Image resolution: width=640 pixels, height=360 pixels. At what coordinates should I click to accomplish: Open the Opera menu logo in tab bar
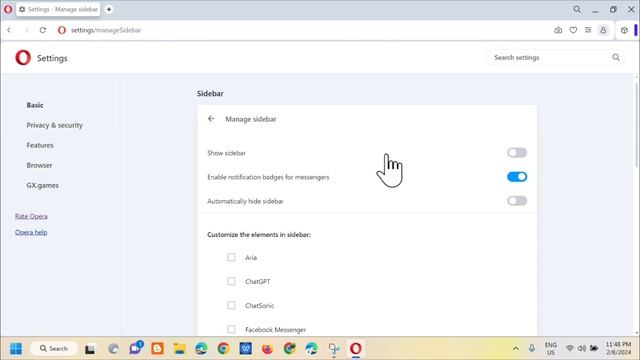[x=8, y=9]
